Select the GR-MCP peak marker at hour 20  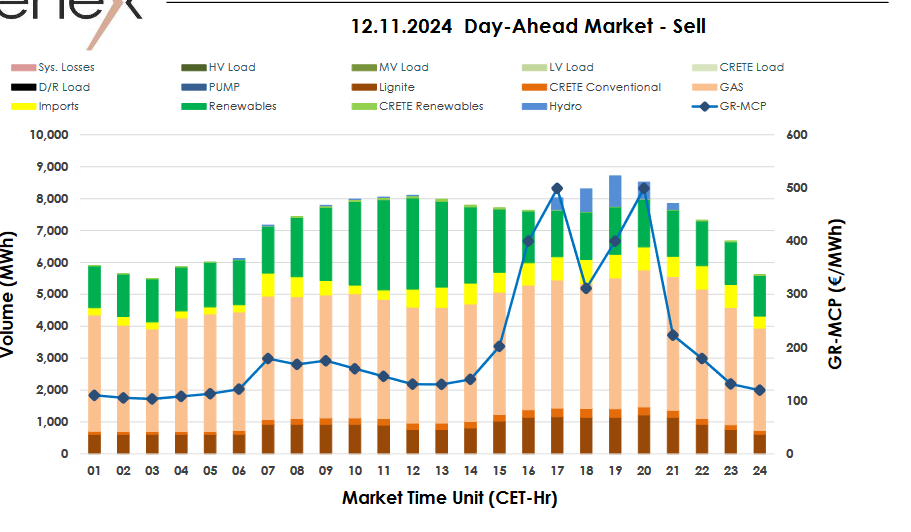[x=643, y=188]
